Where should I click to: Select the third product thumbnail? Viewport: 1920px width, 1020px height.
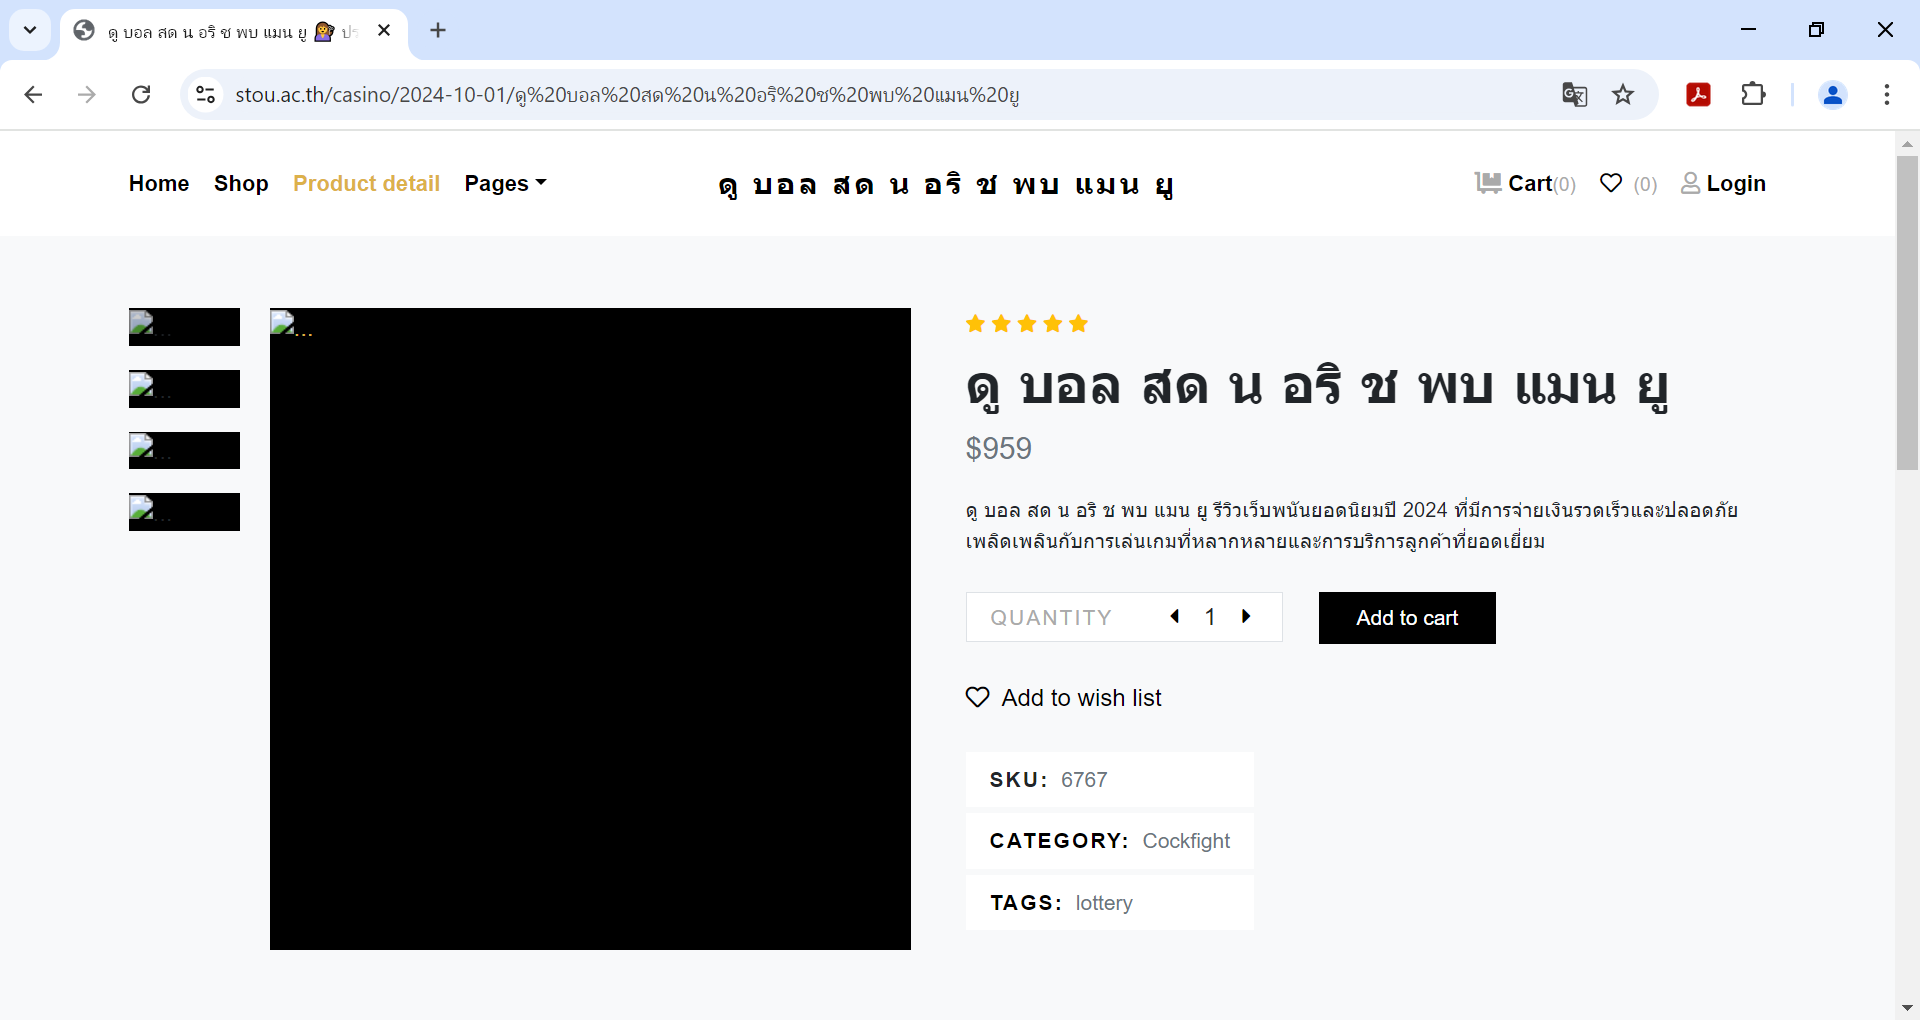(x=184, y=450)
